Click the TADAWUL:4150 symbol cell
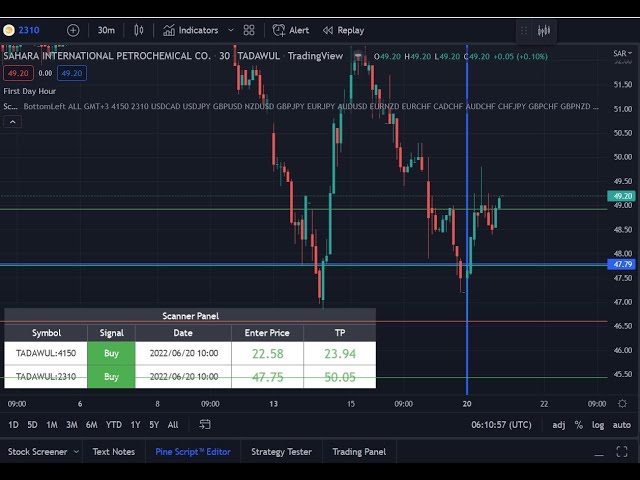 point(46,353)
